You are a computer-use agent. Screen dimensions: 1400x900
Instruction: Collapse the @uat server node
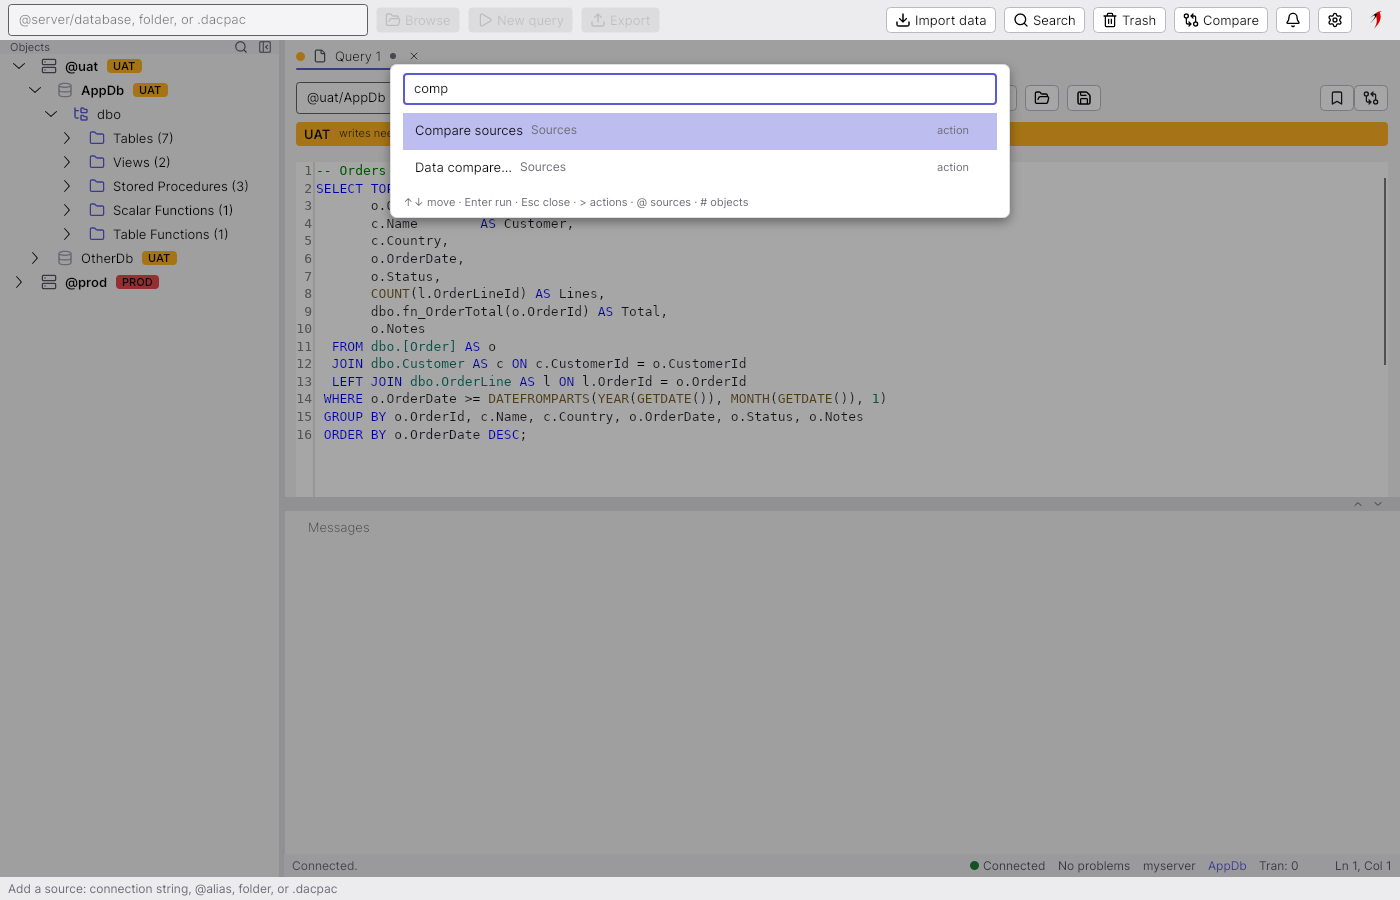coord(19,66)
